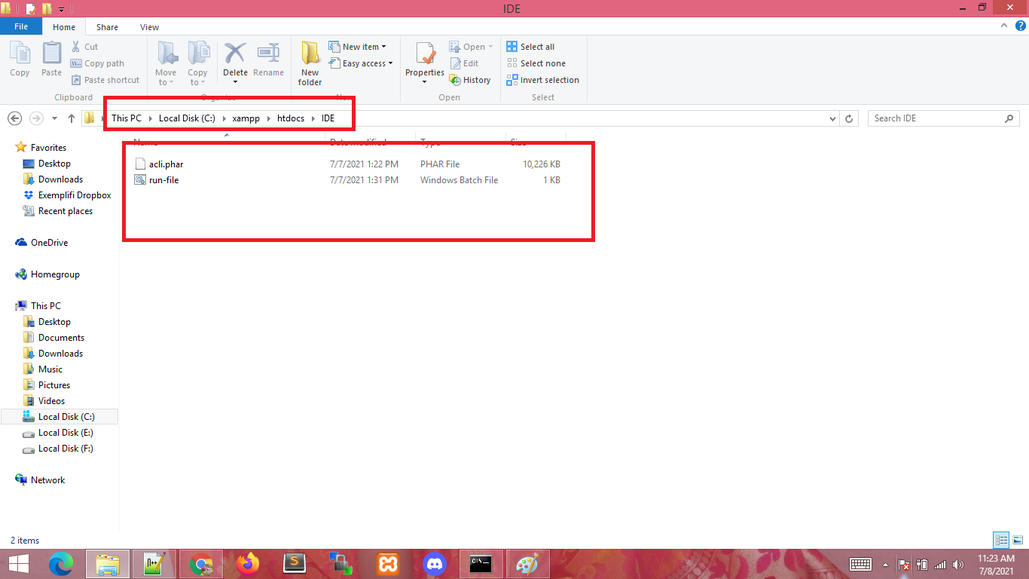
Task: Expand the New item dropdown
Action: pos(356,45)
